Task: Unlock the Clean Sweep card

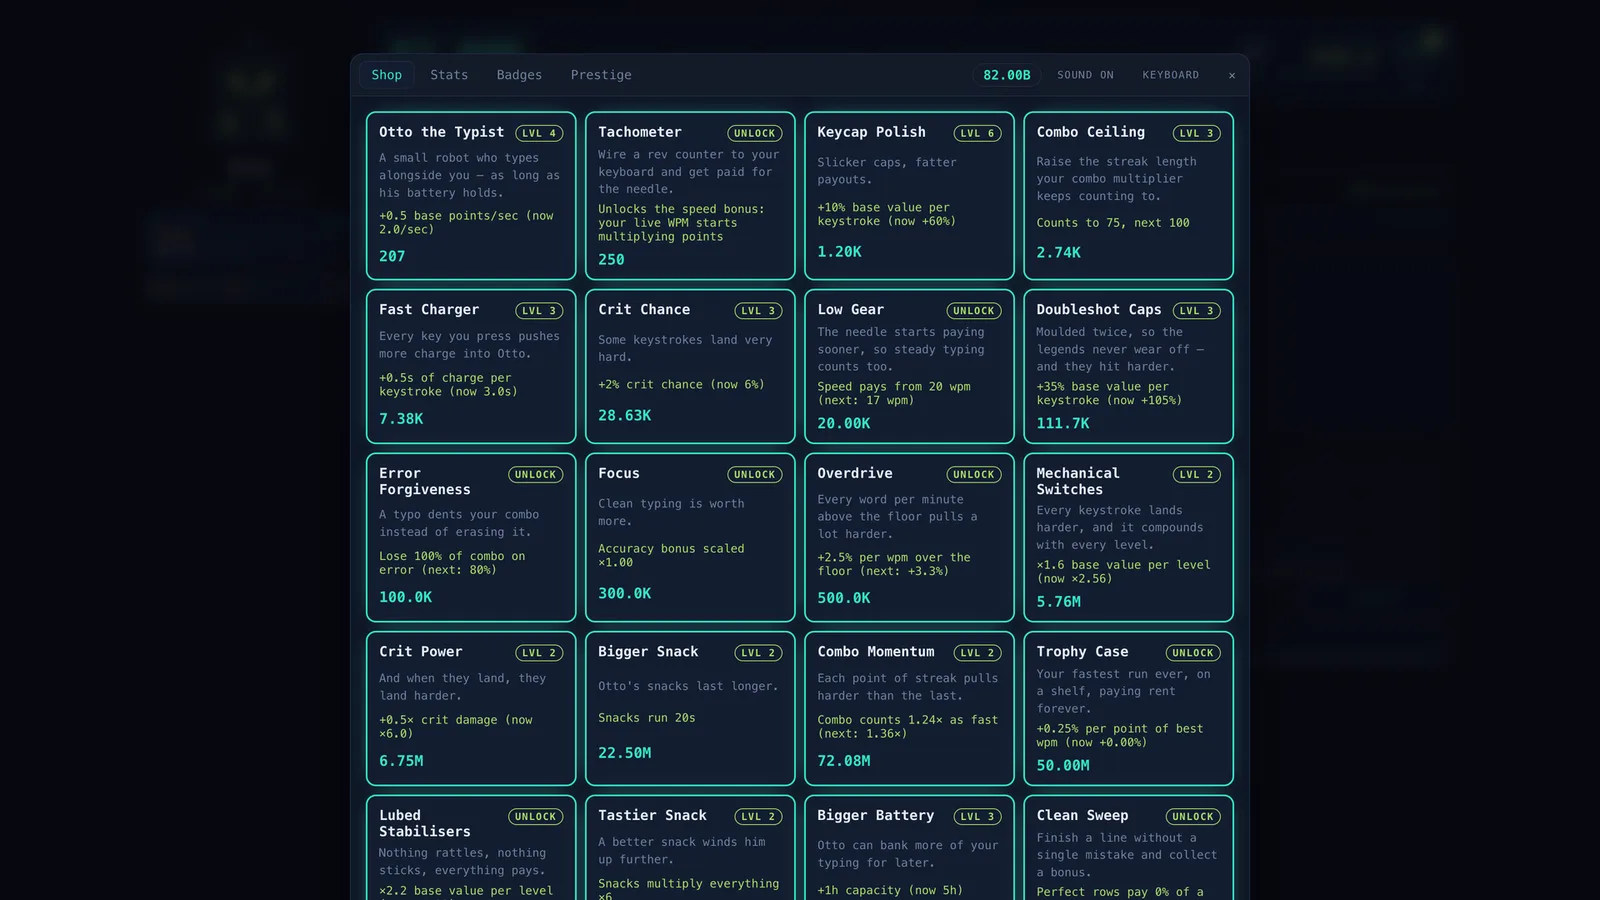Action: pos(1128,848)
